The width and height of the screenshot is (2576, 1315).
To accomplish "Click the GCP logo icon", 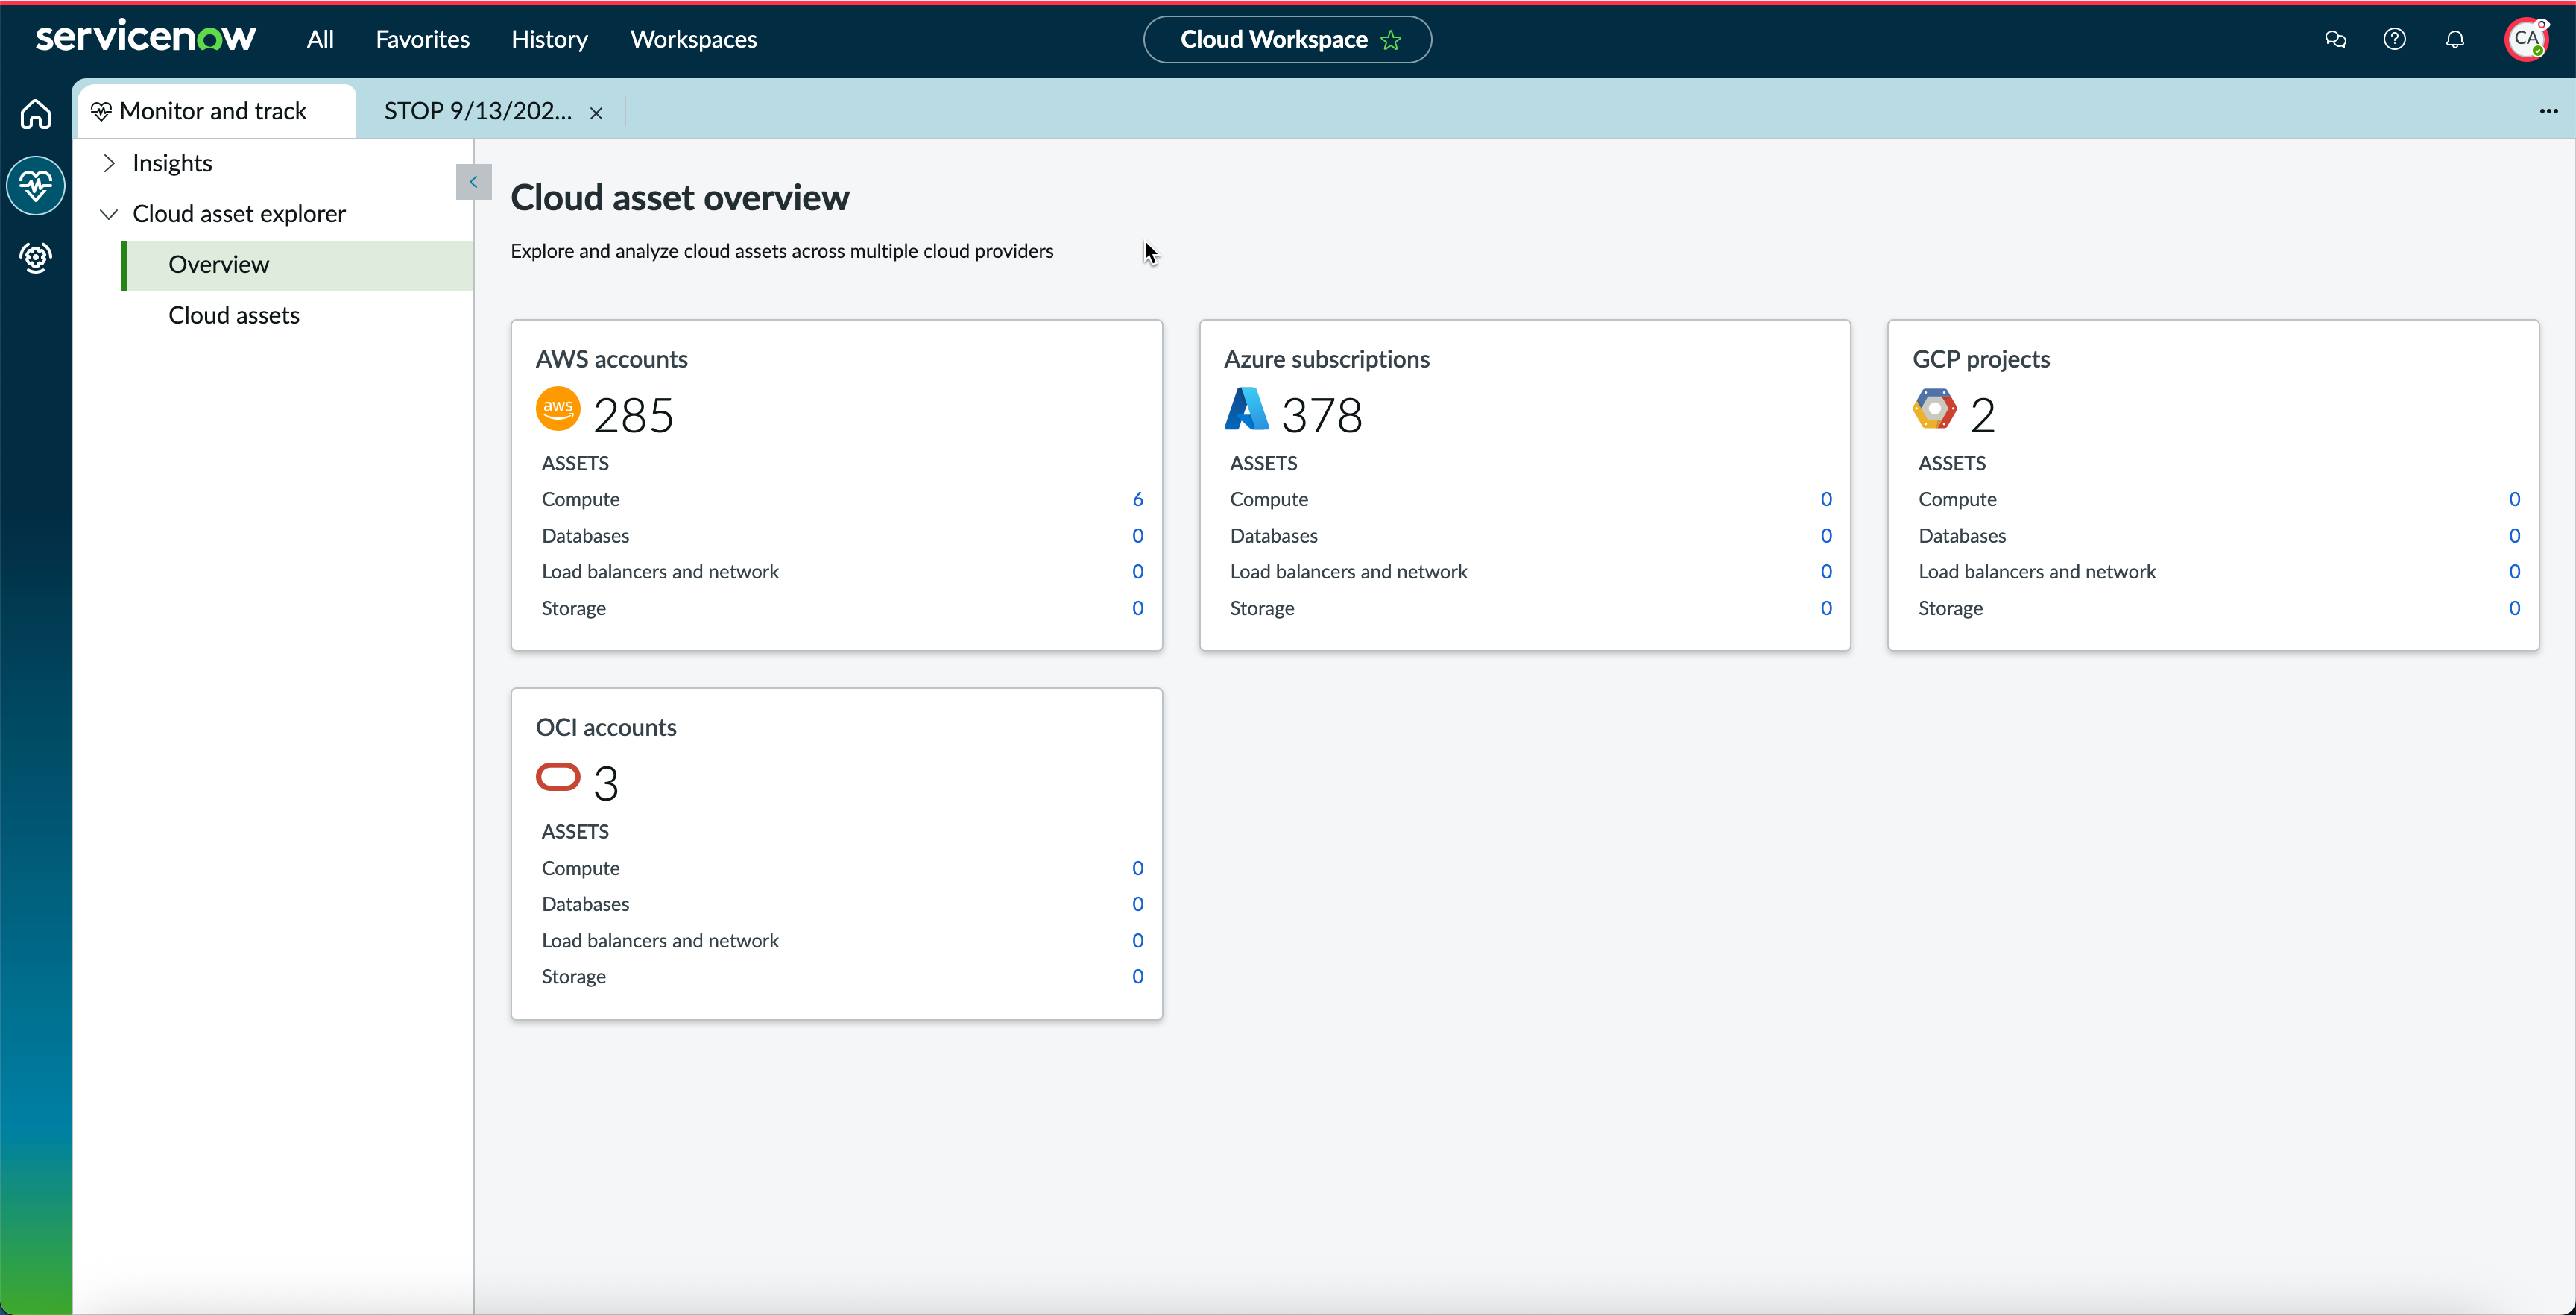I will click(1935, 409).
